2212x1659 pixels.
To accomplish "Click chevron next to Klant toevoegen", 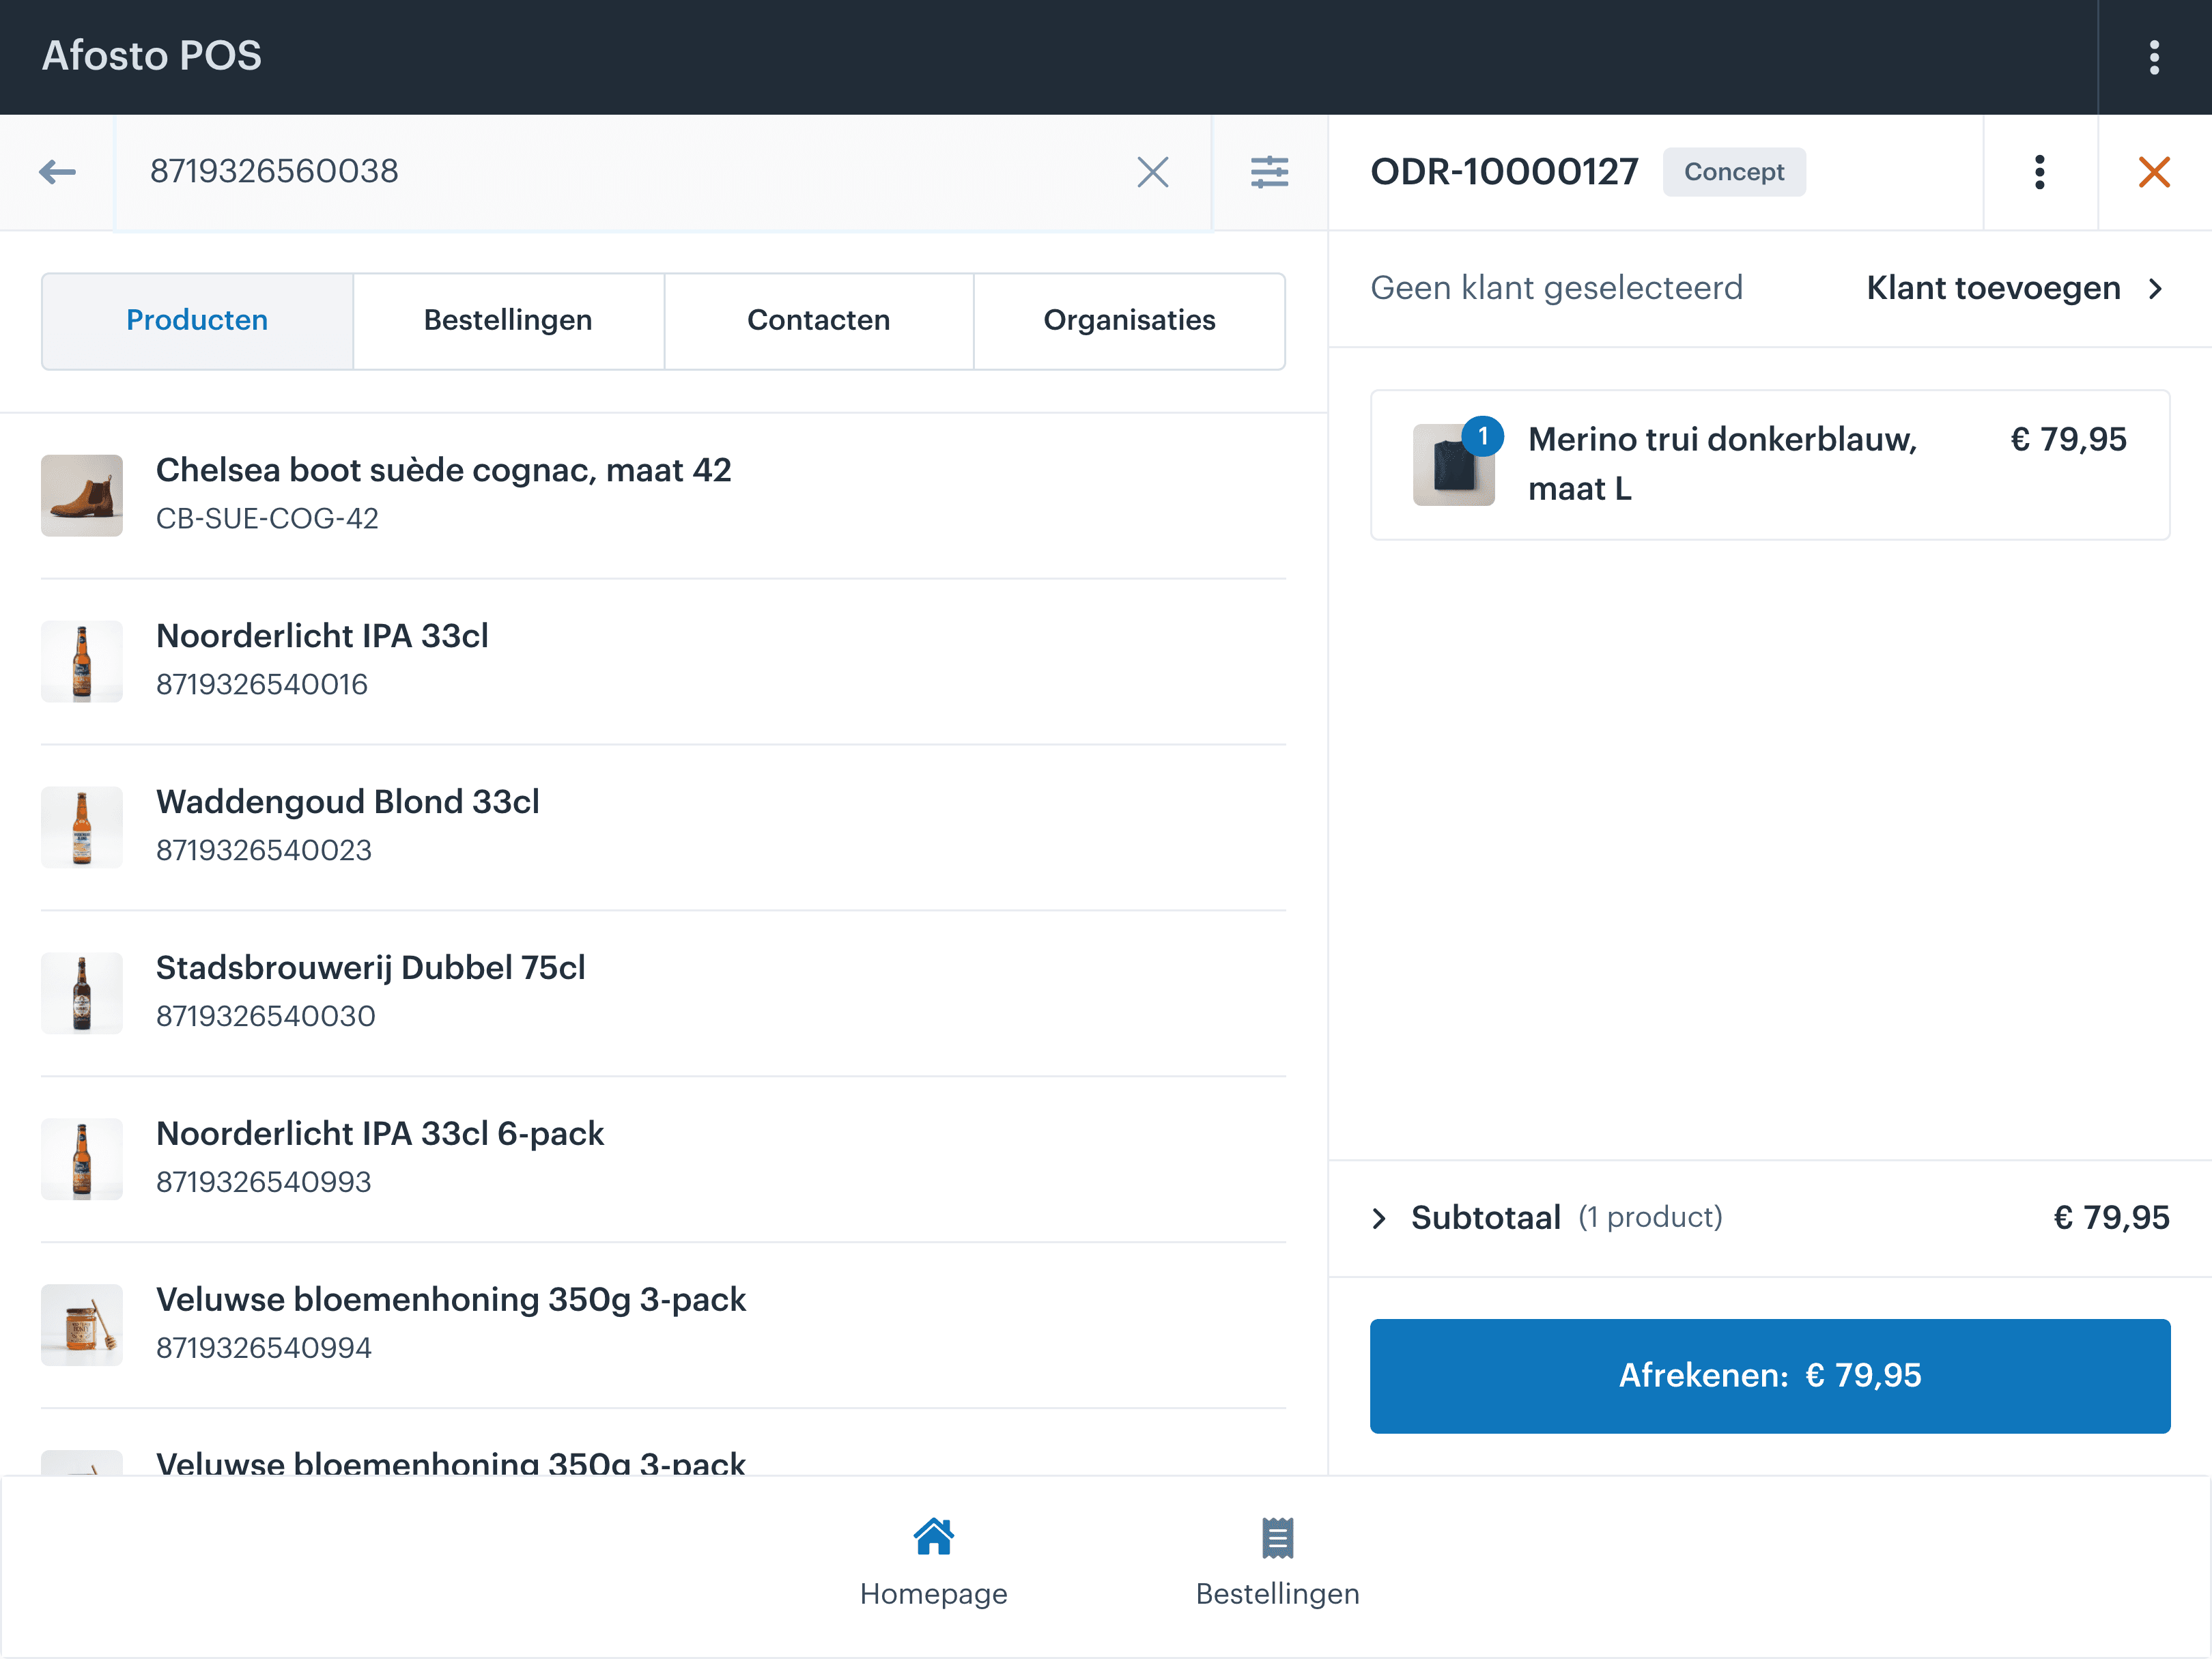I will (2156, 289).
